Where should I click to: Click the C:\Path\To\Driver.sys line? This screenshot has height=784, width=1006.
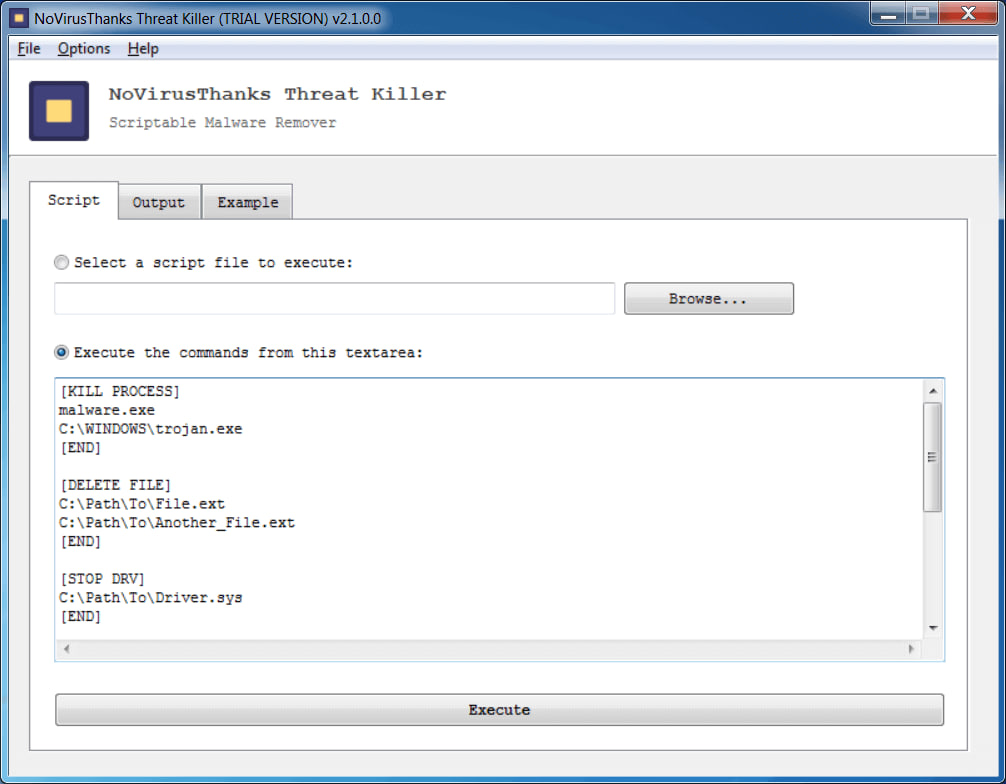(151, 597)
